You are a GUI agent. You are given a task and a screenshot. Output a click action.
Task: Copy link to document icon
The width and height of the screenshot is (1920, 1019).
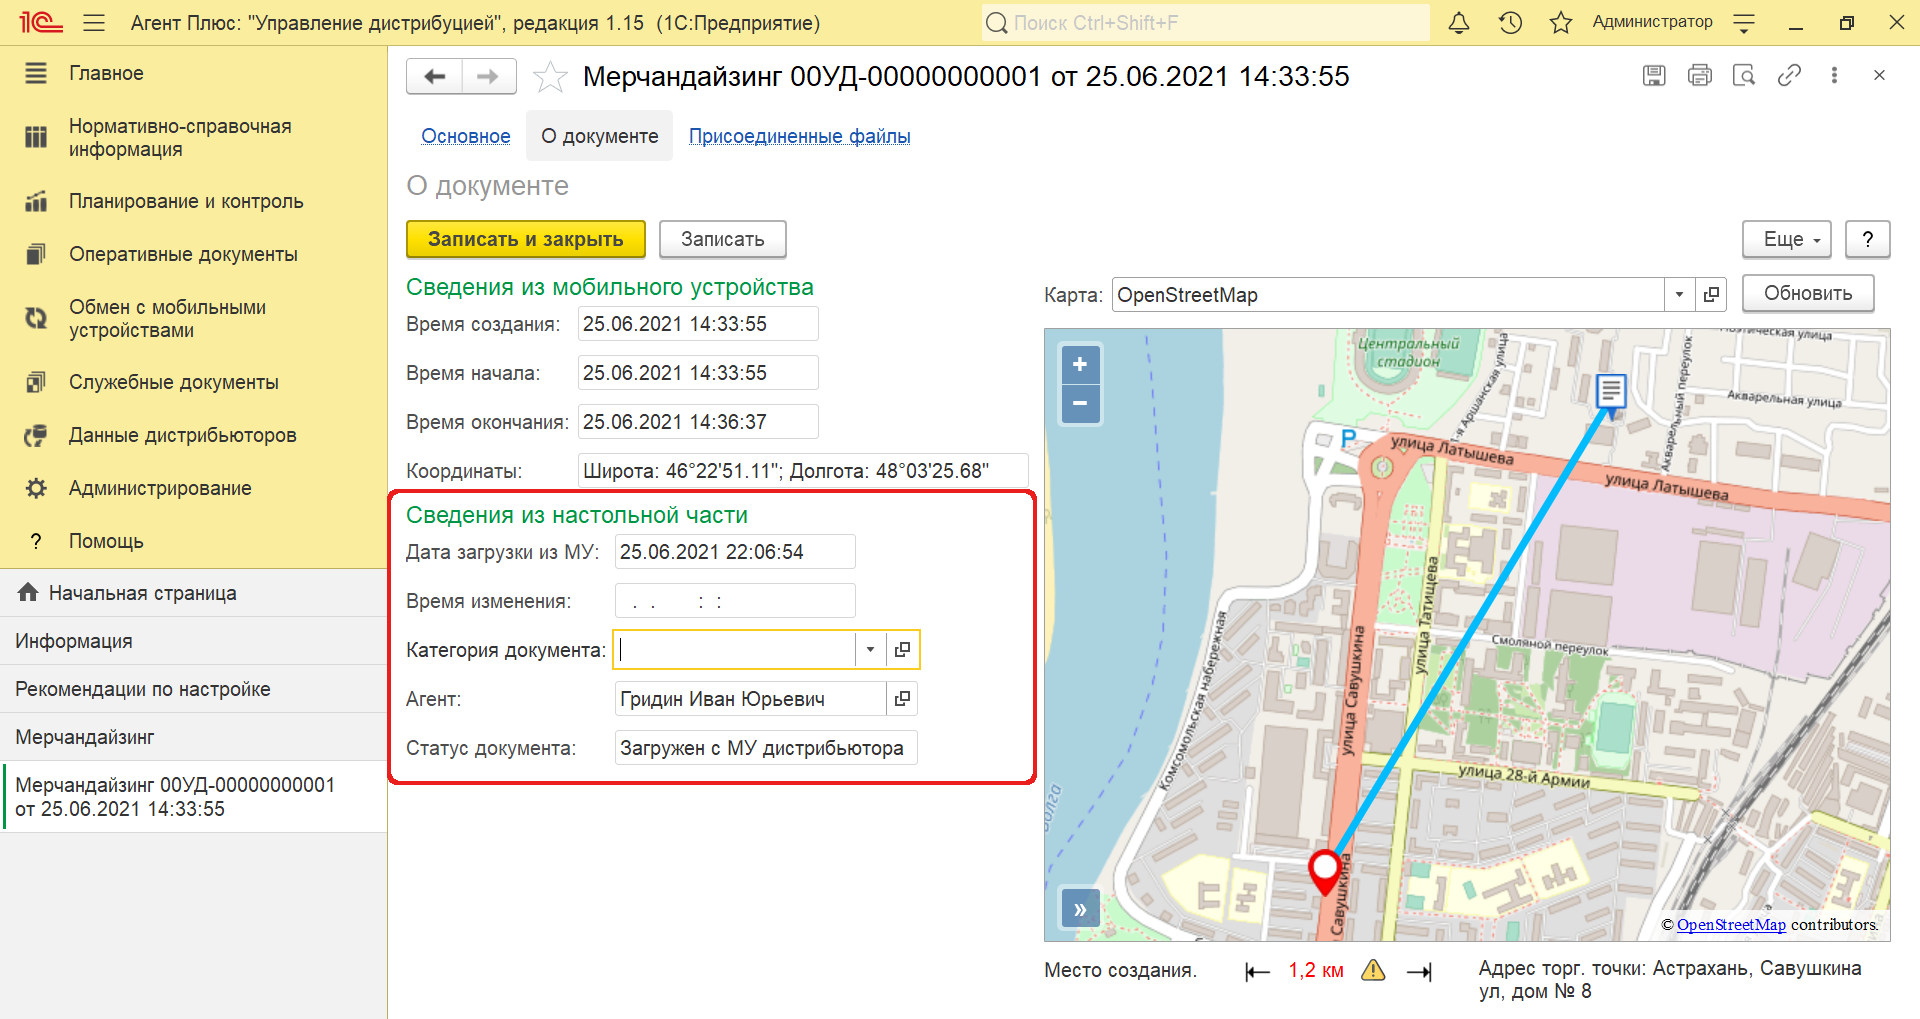(x=1789, y=75)
